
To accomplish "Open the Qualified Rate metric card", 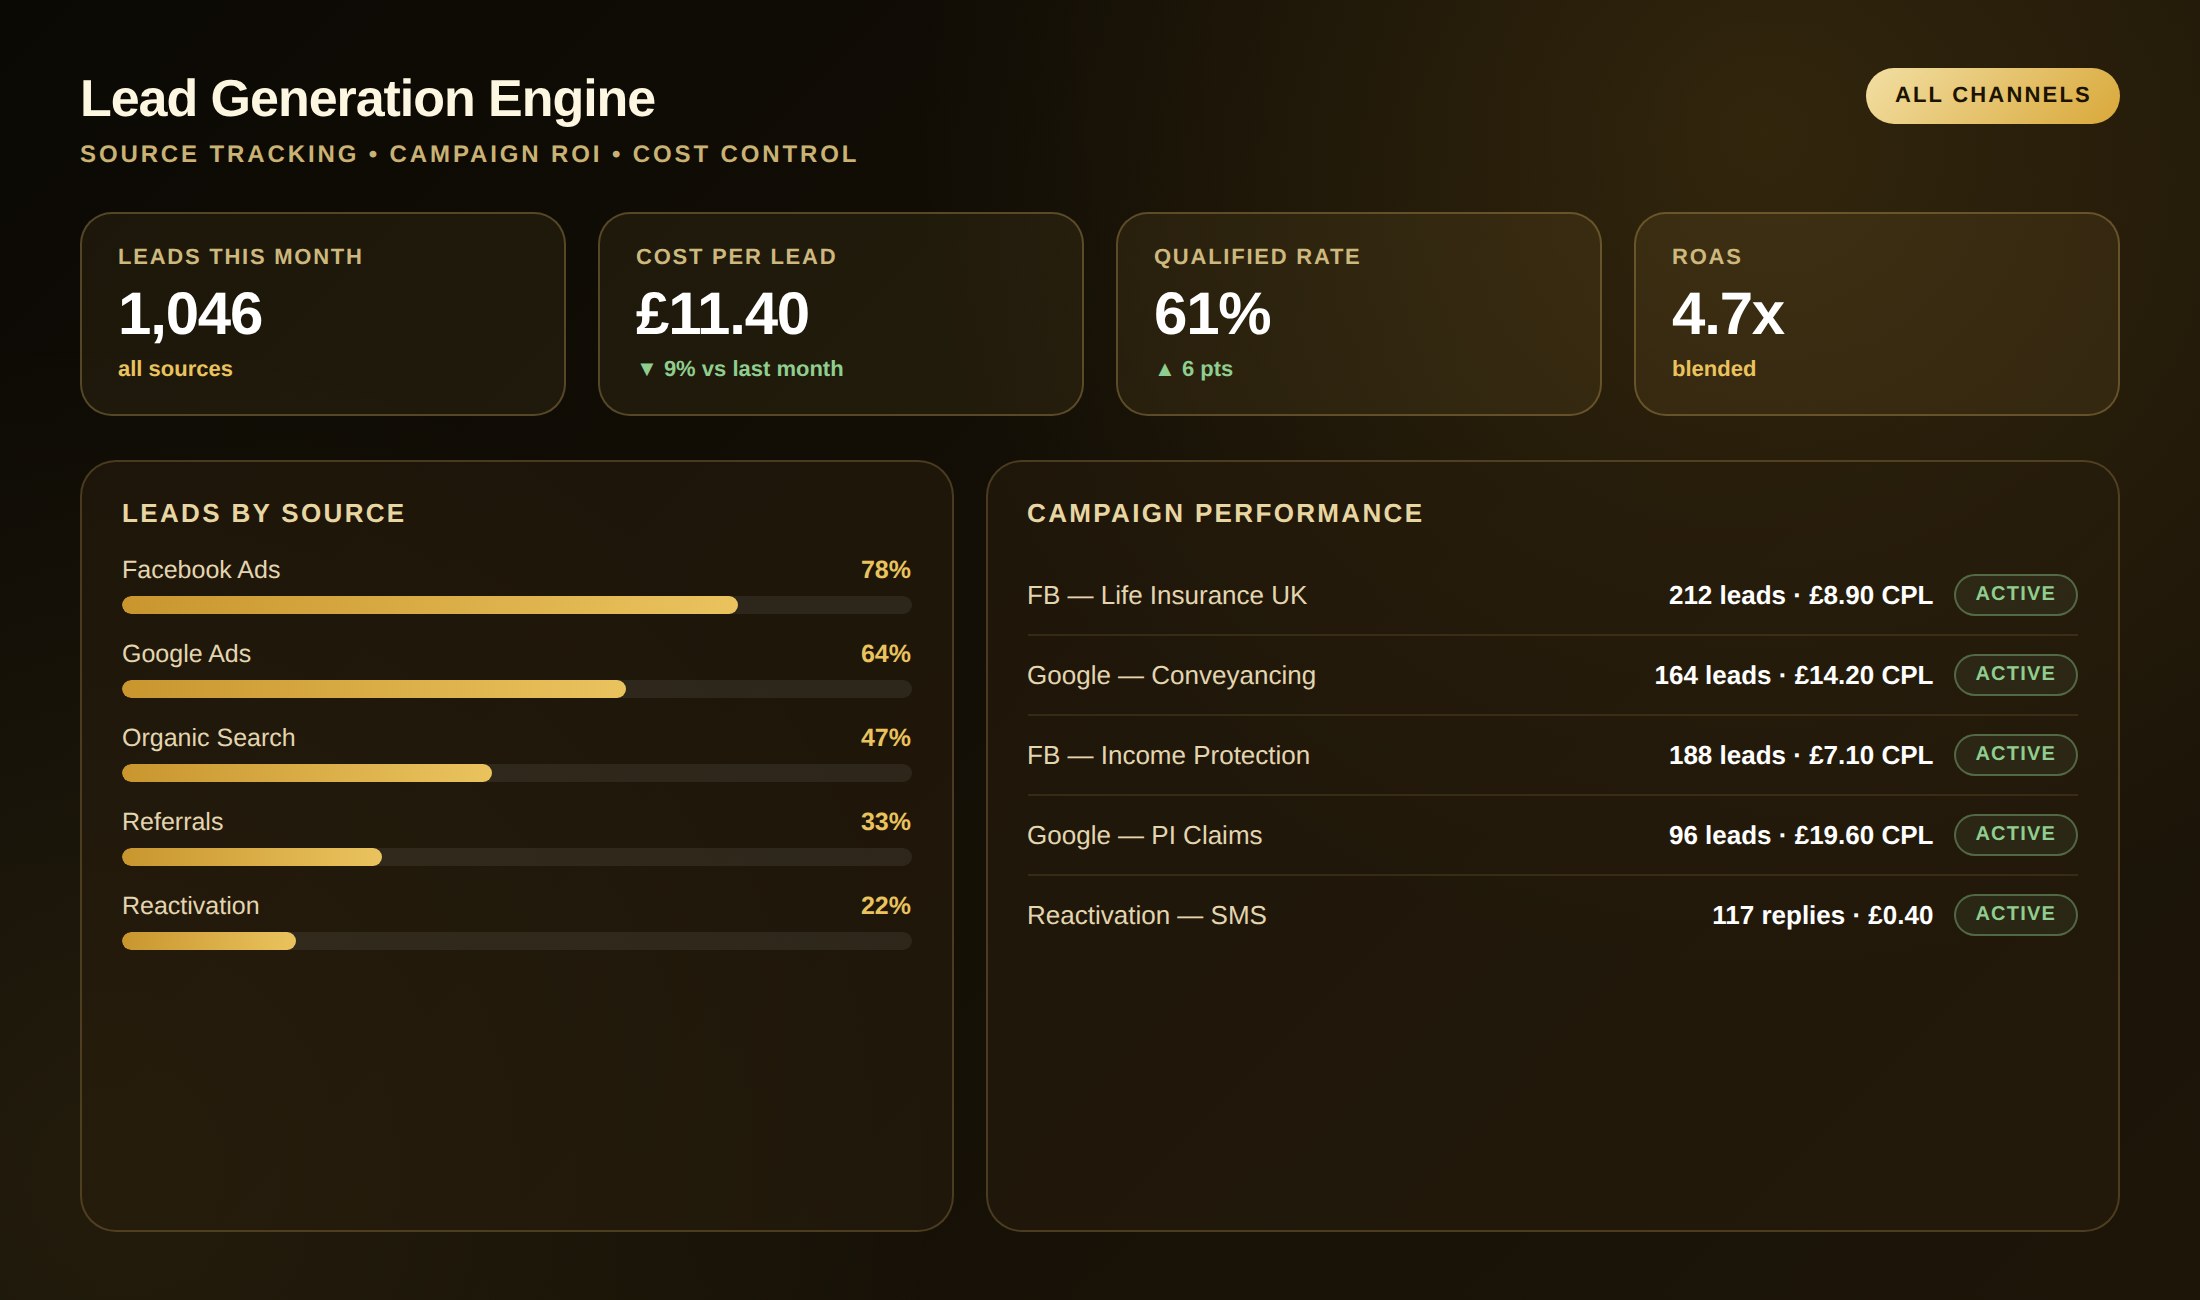I will 1359,314.
